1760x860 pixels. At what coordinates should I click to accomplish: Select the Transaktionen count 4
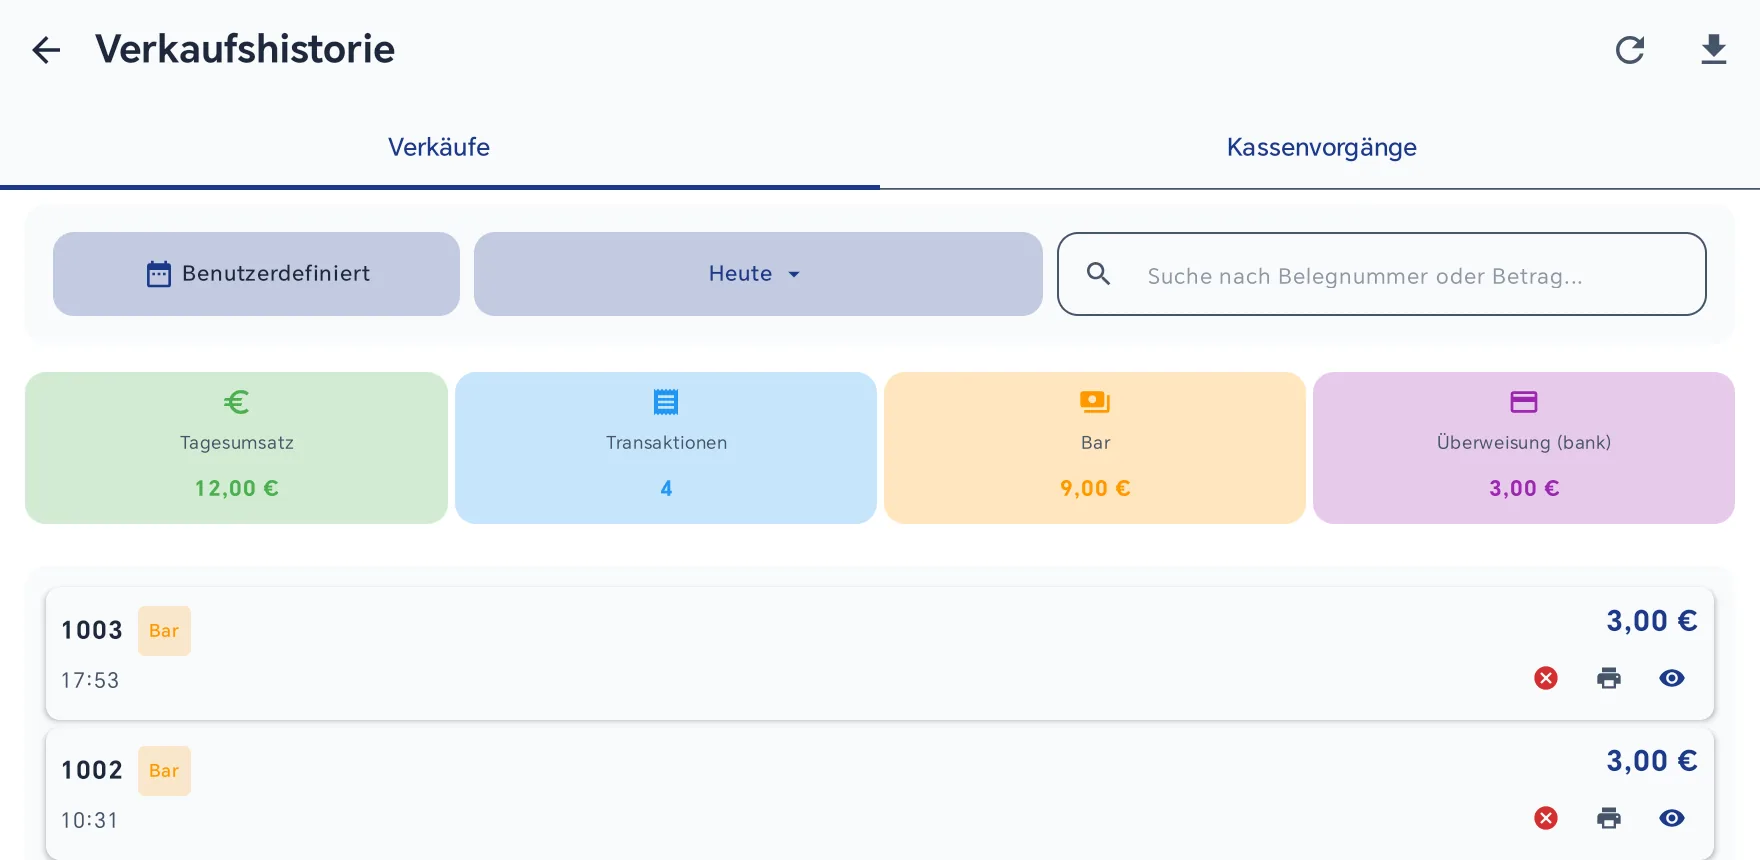click(x=666, y=488)
